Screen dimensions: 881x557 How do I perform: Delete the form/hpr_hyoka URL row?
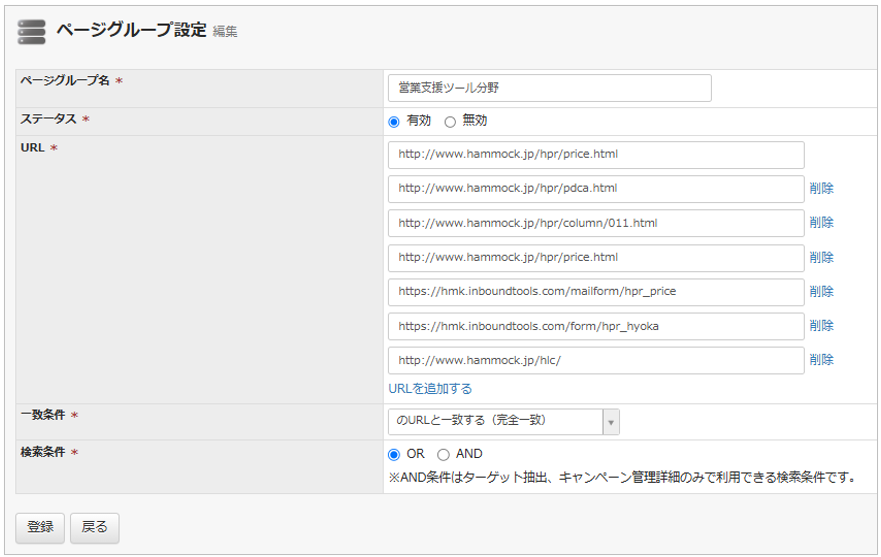(821, 325)
